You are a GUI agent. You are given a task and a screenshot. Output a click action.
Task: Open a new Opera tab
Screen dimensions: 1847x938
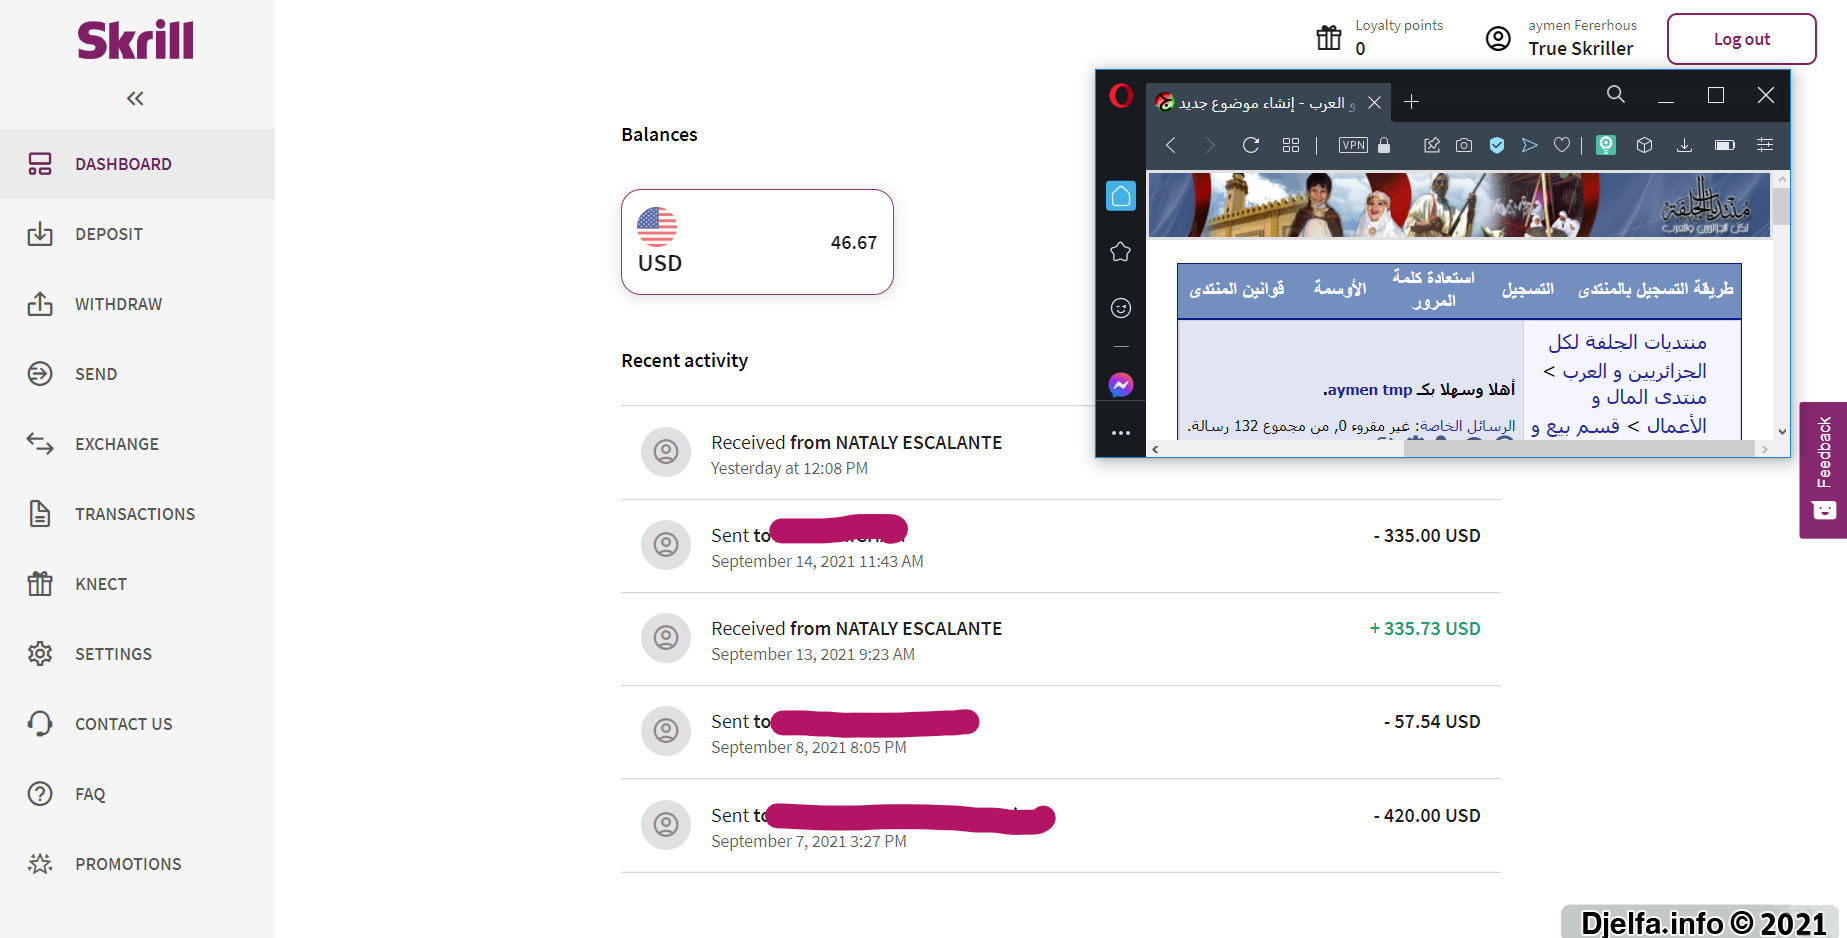1411,102
